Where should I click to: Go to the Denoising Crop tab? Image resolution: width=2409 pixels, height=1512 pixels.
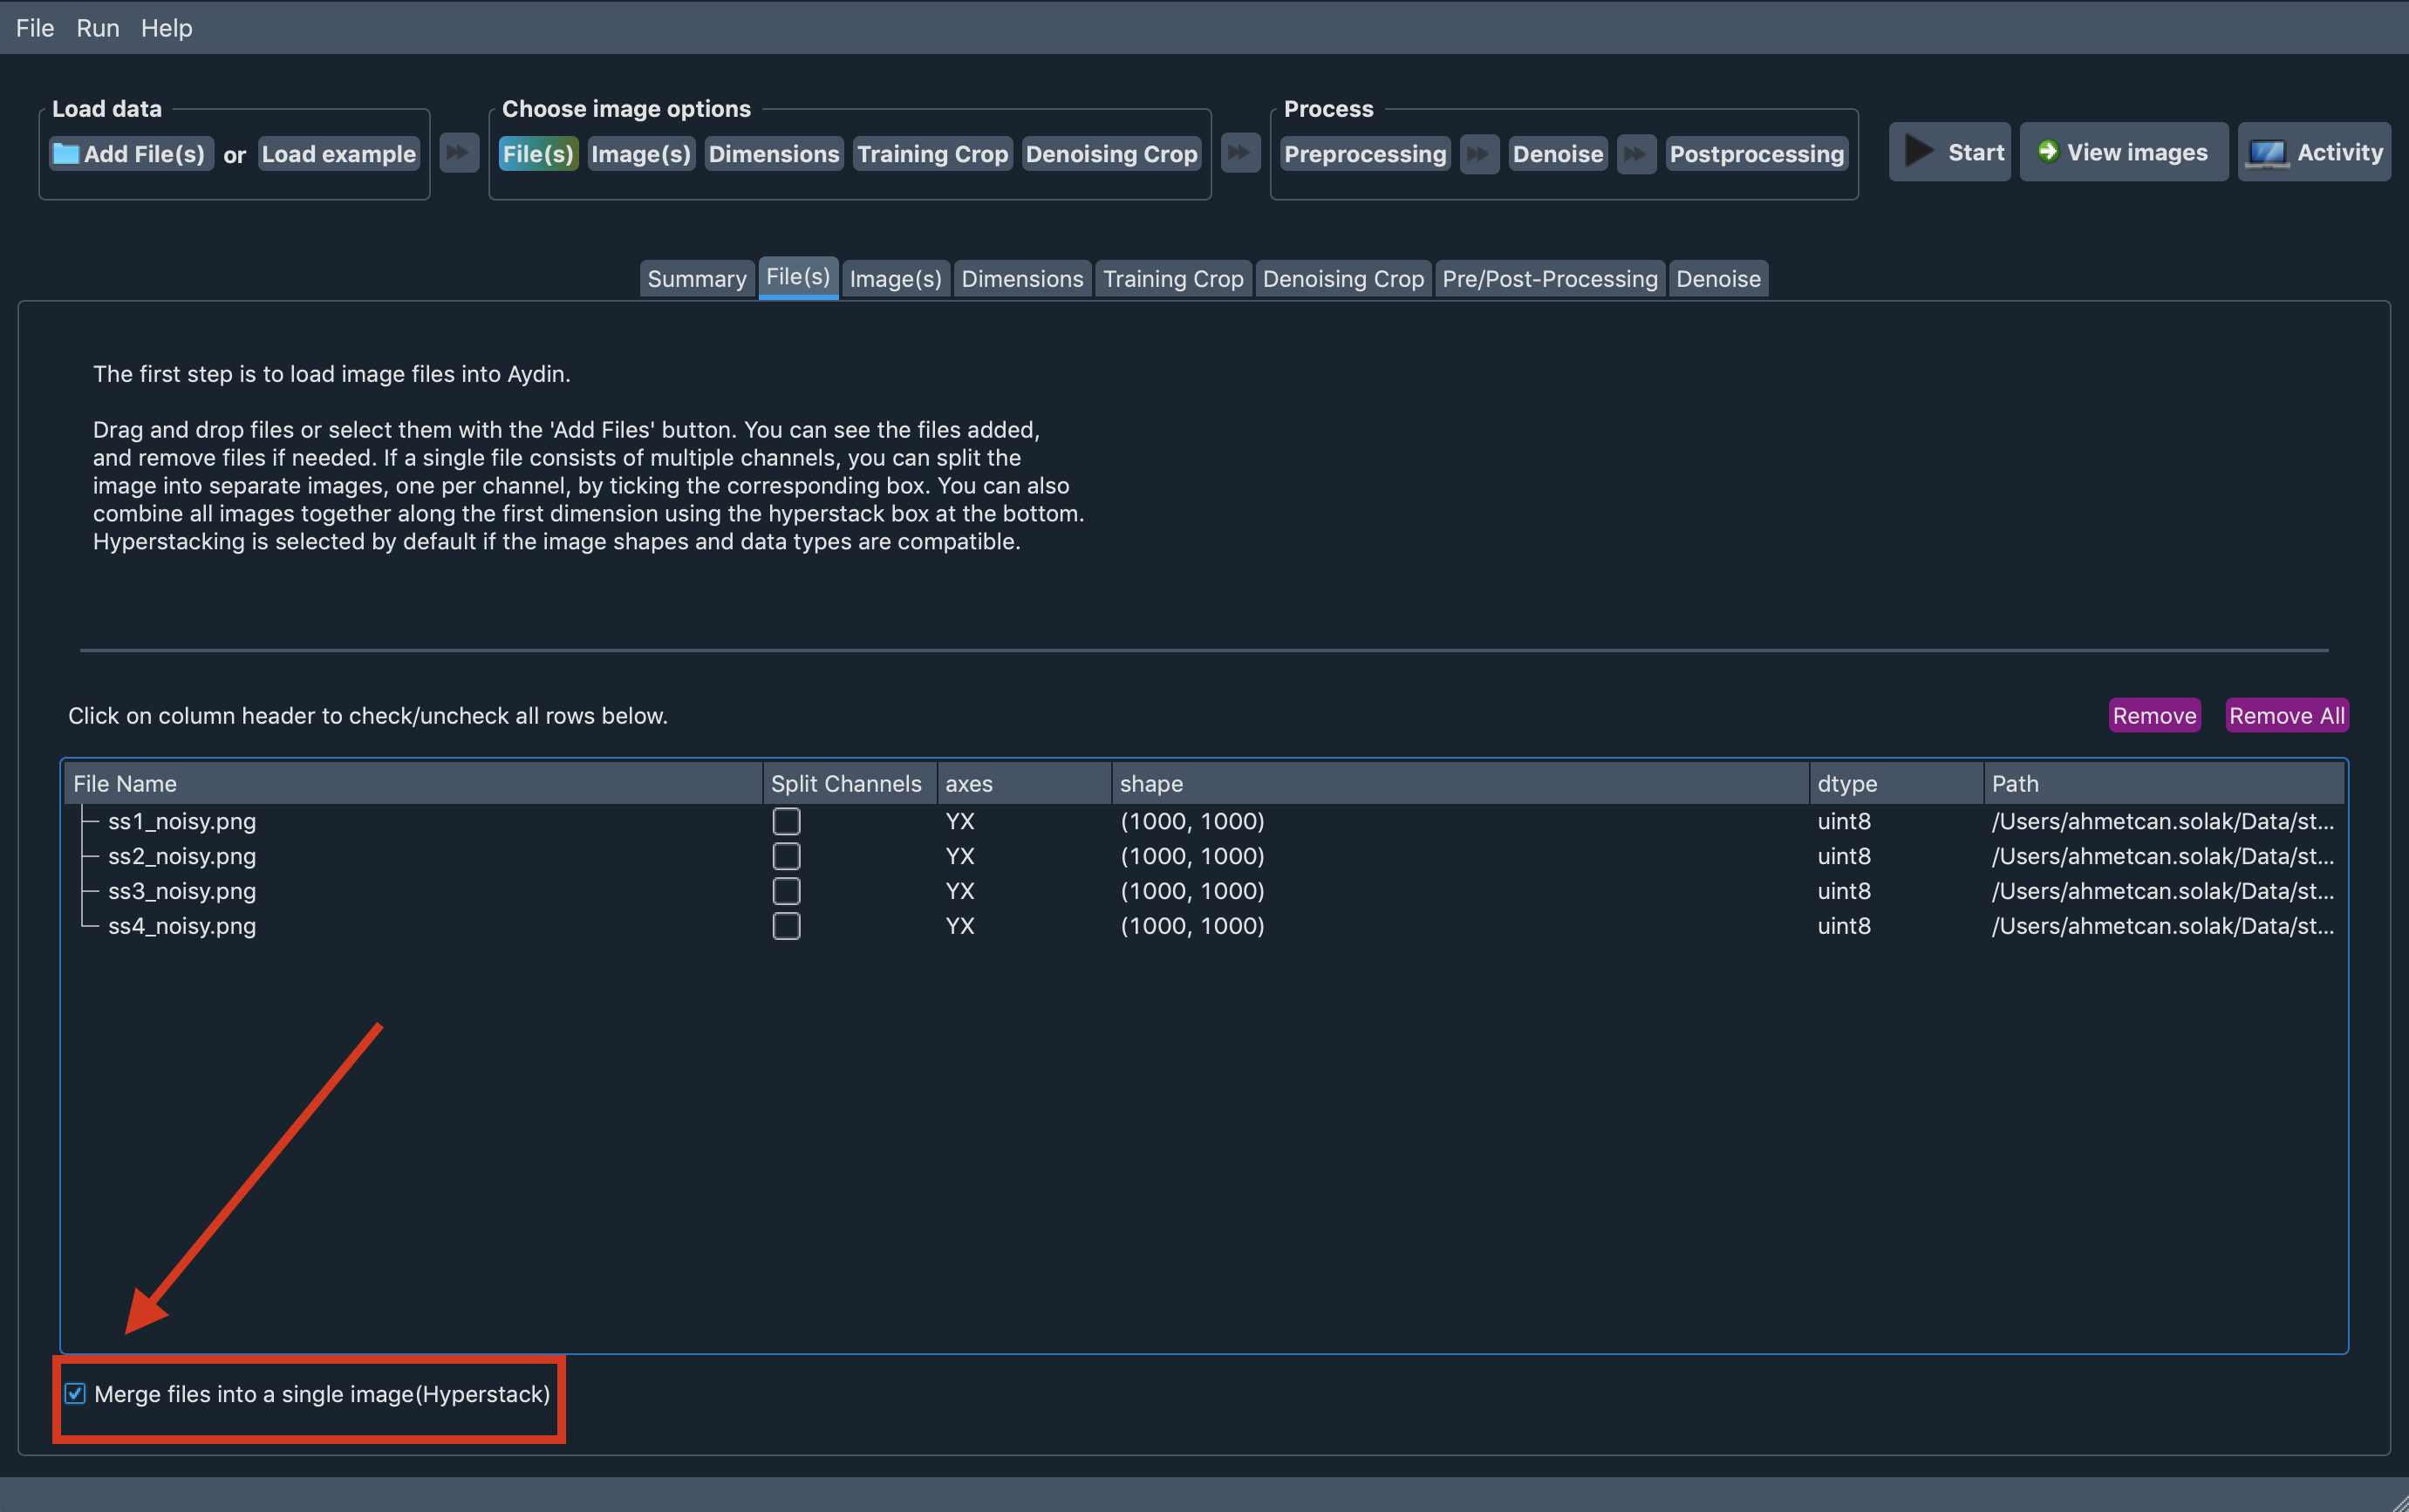[1343, 279]
